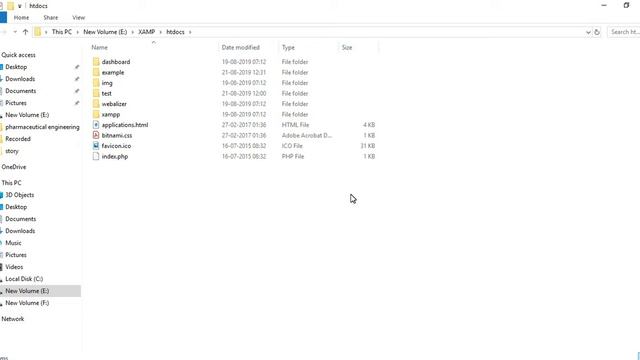Click the 'HTML File' type cell
The image size is (640, 360).
[295, 125]
